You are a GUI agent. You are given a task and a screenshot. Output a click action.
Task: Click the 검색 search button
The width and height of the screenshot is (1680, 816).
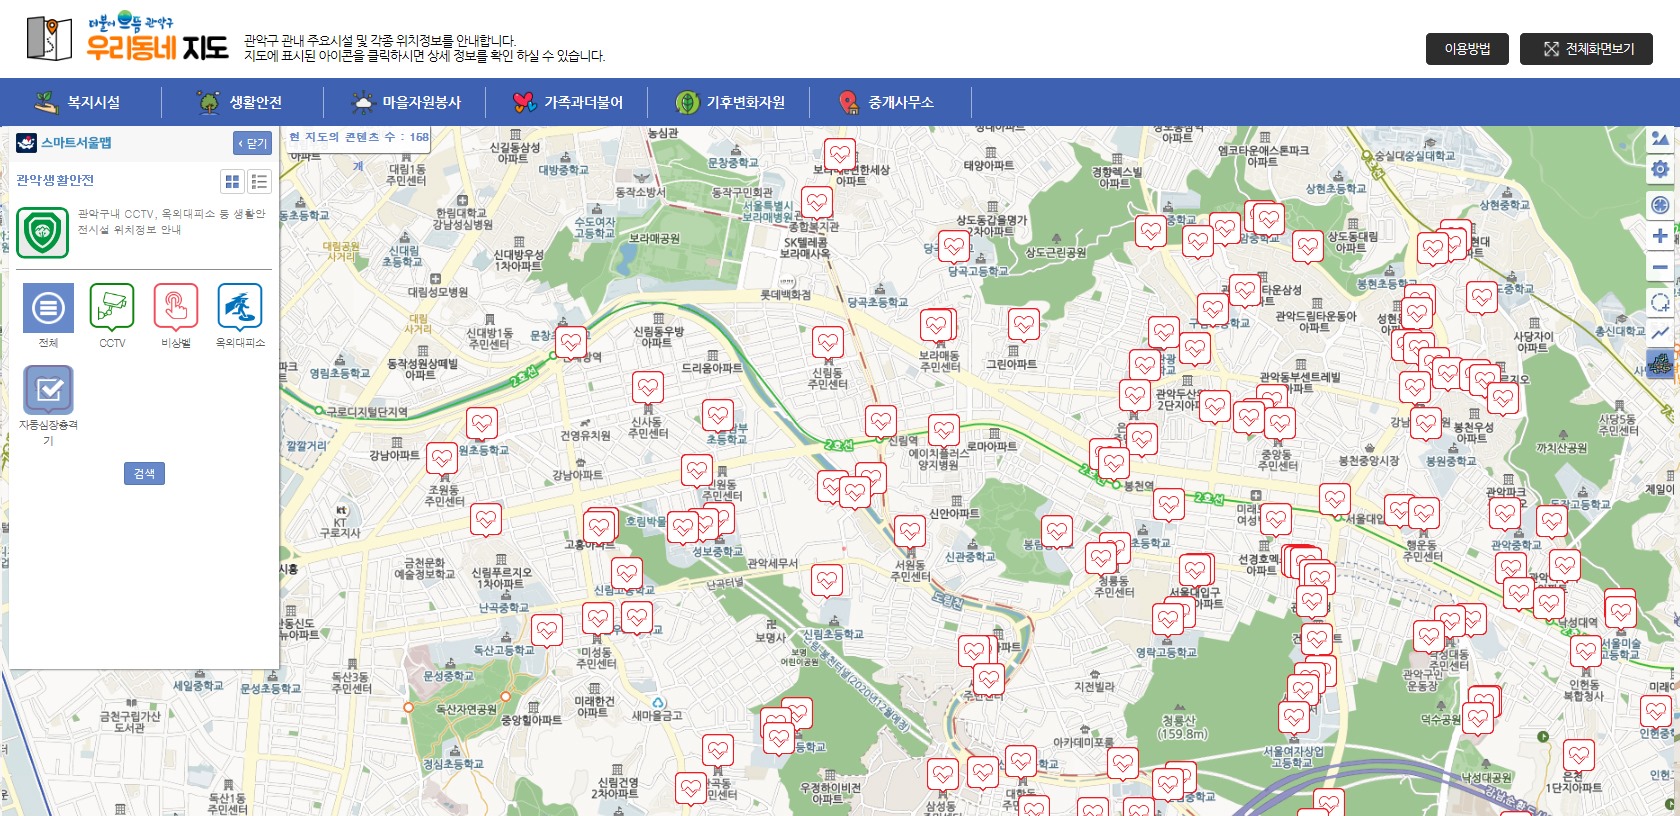pos(144,473)
